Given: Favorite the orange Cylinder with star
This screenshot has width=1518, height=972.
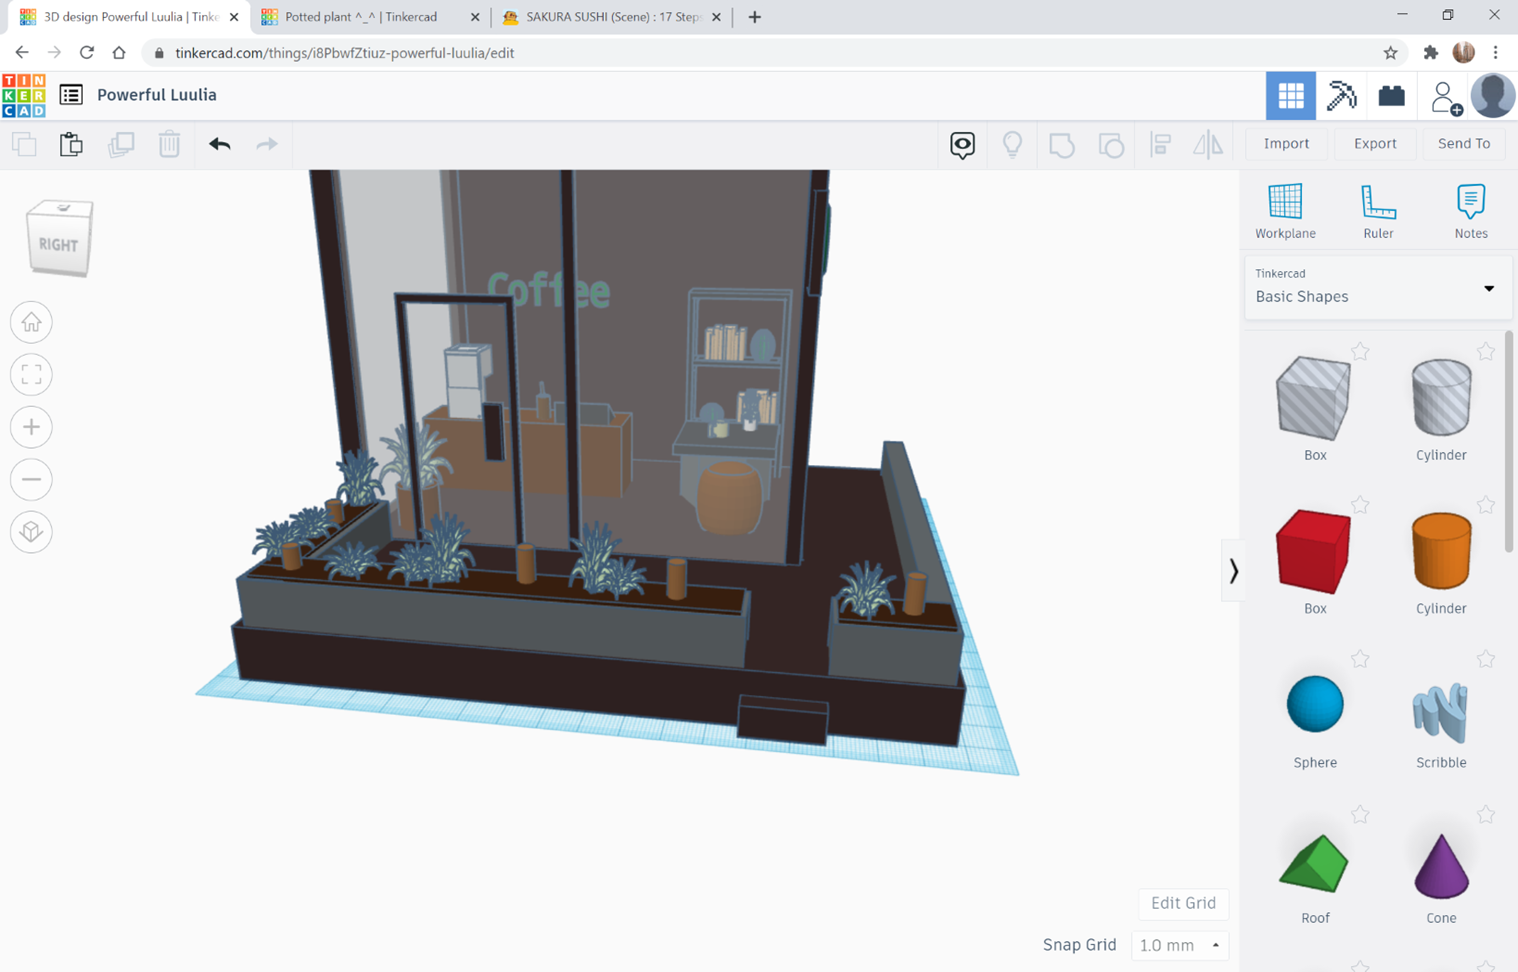Looking at the screenshot, I should click(1486, 505).
